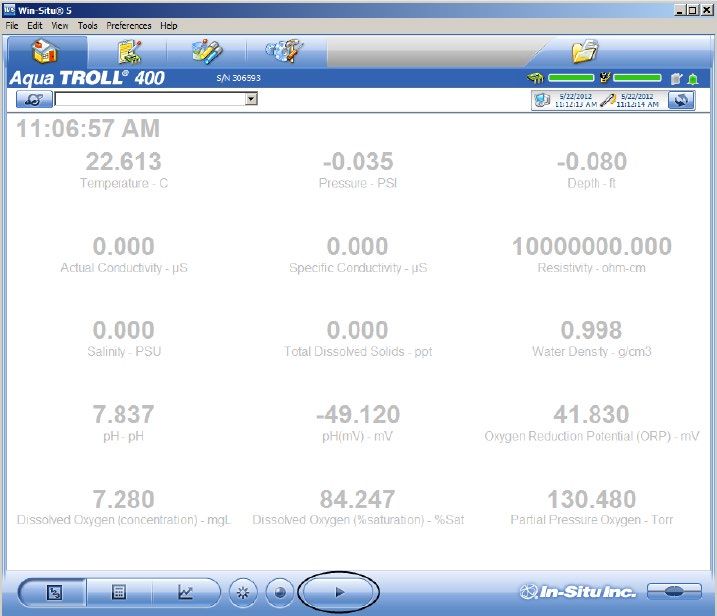The width and height of the screenshot is (717, 616).
Task: Click the Actual Conductivity label
Action: pos(124,268)
